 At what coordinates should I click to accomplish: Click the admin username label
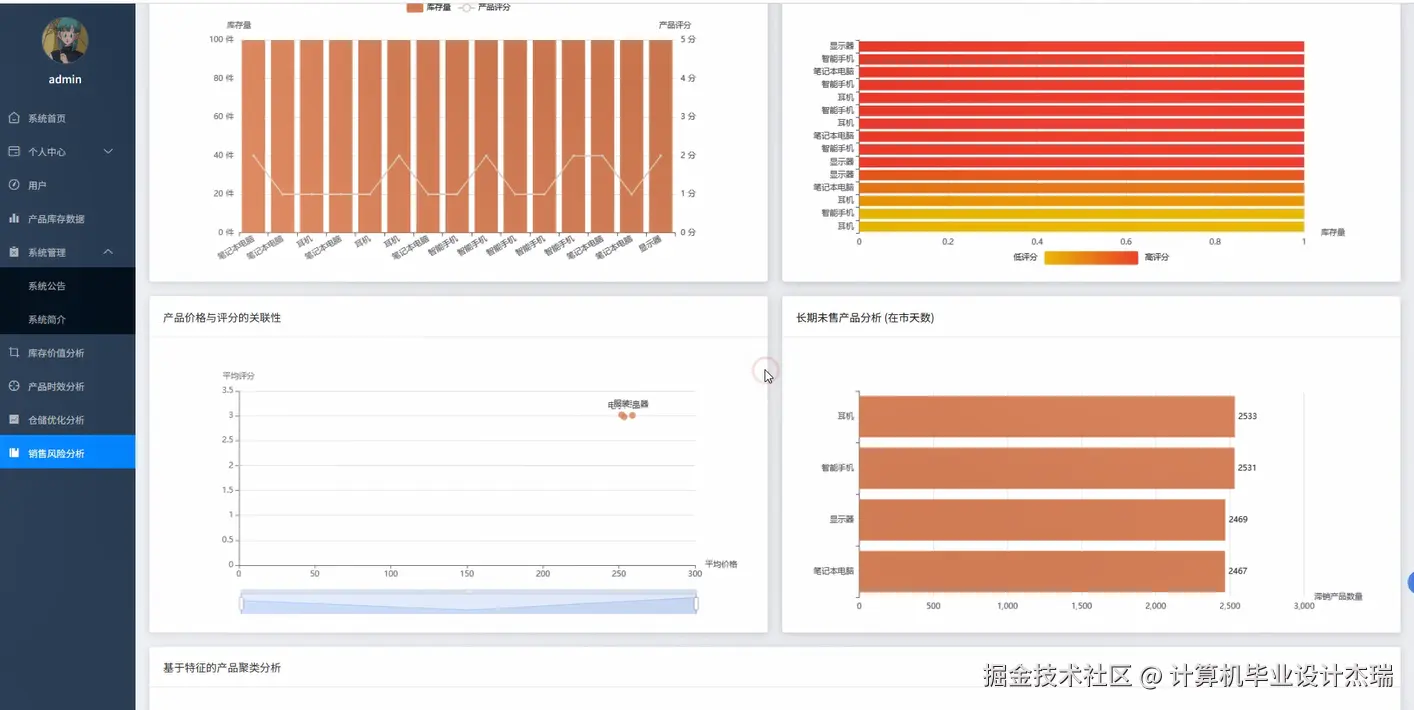[65, 79]
